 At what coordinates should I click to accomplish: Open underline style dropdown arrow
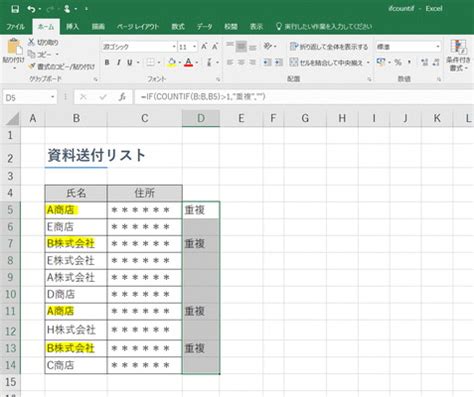click(x=138, y=62)
